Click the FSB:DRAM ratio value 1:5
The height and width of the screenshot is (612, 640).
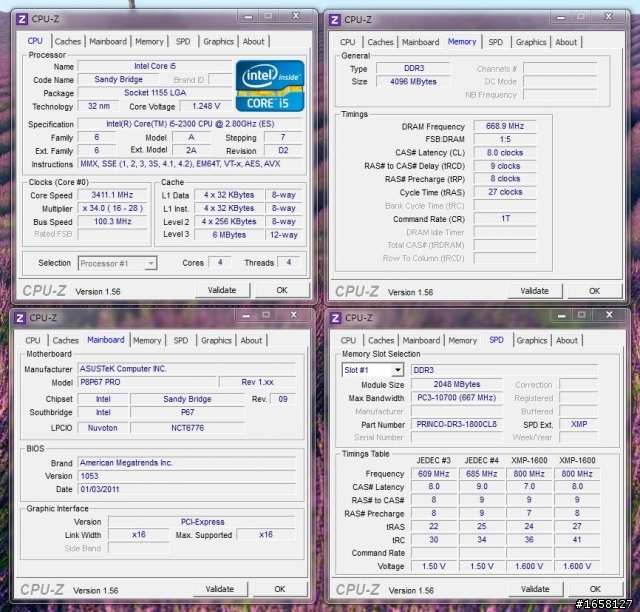tap(505, 139)
